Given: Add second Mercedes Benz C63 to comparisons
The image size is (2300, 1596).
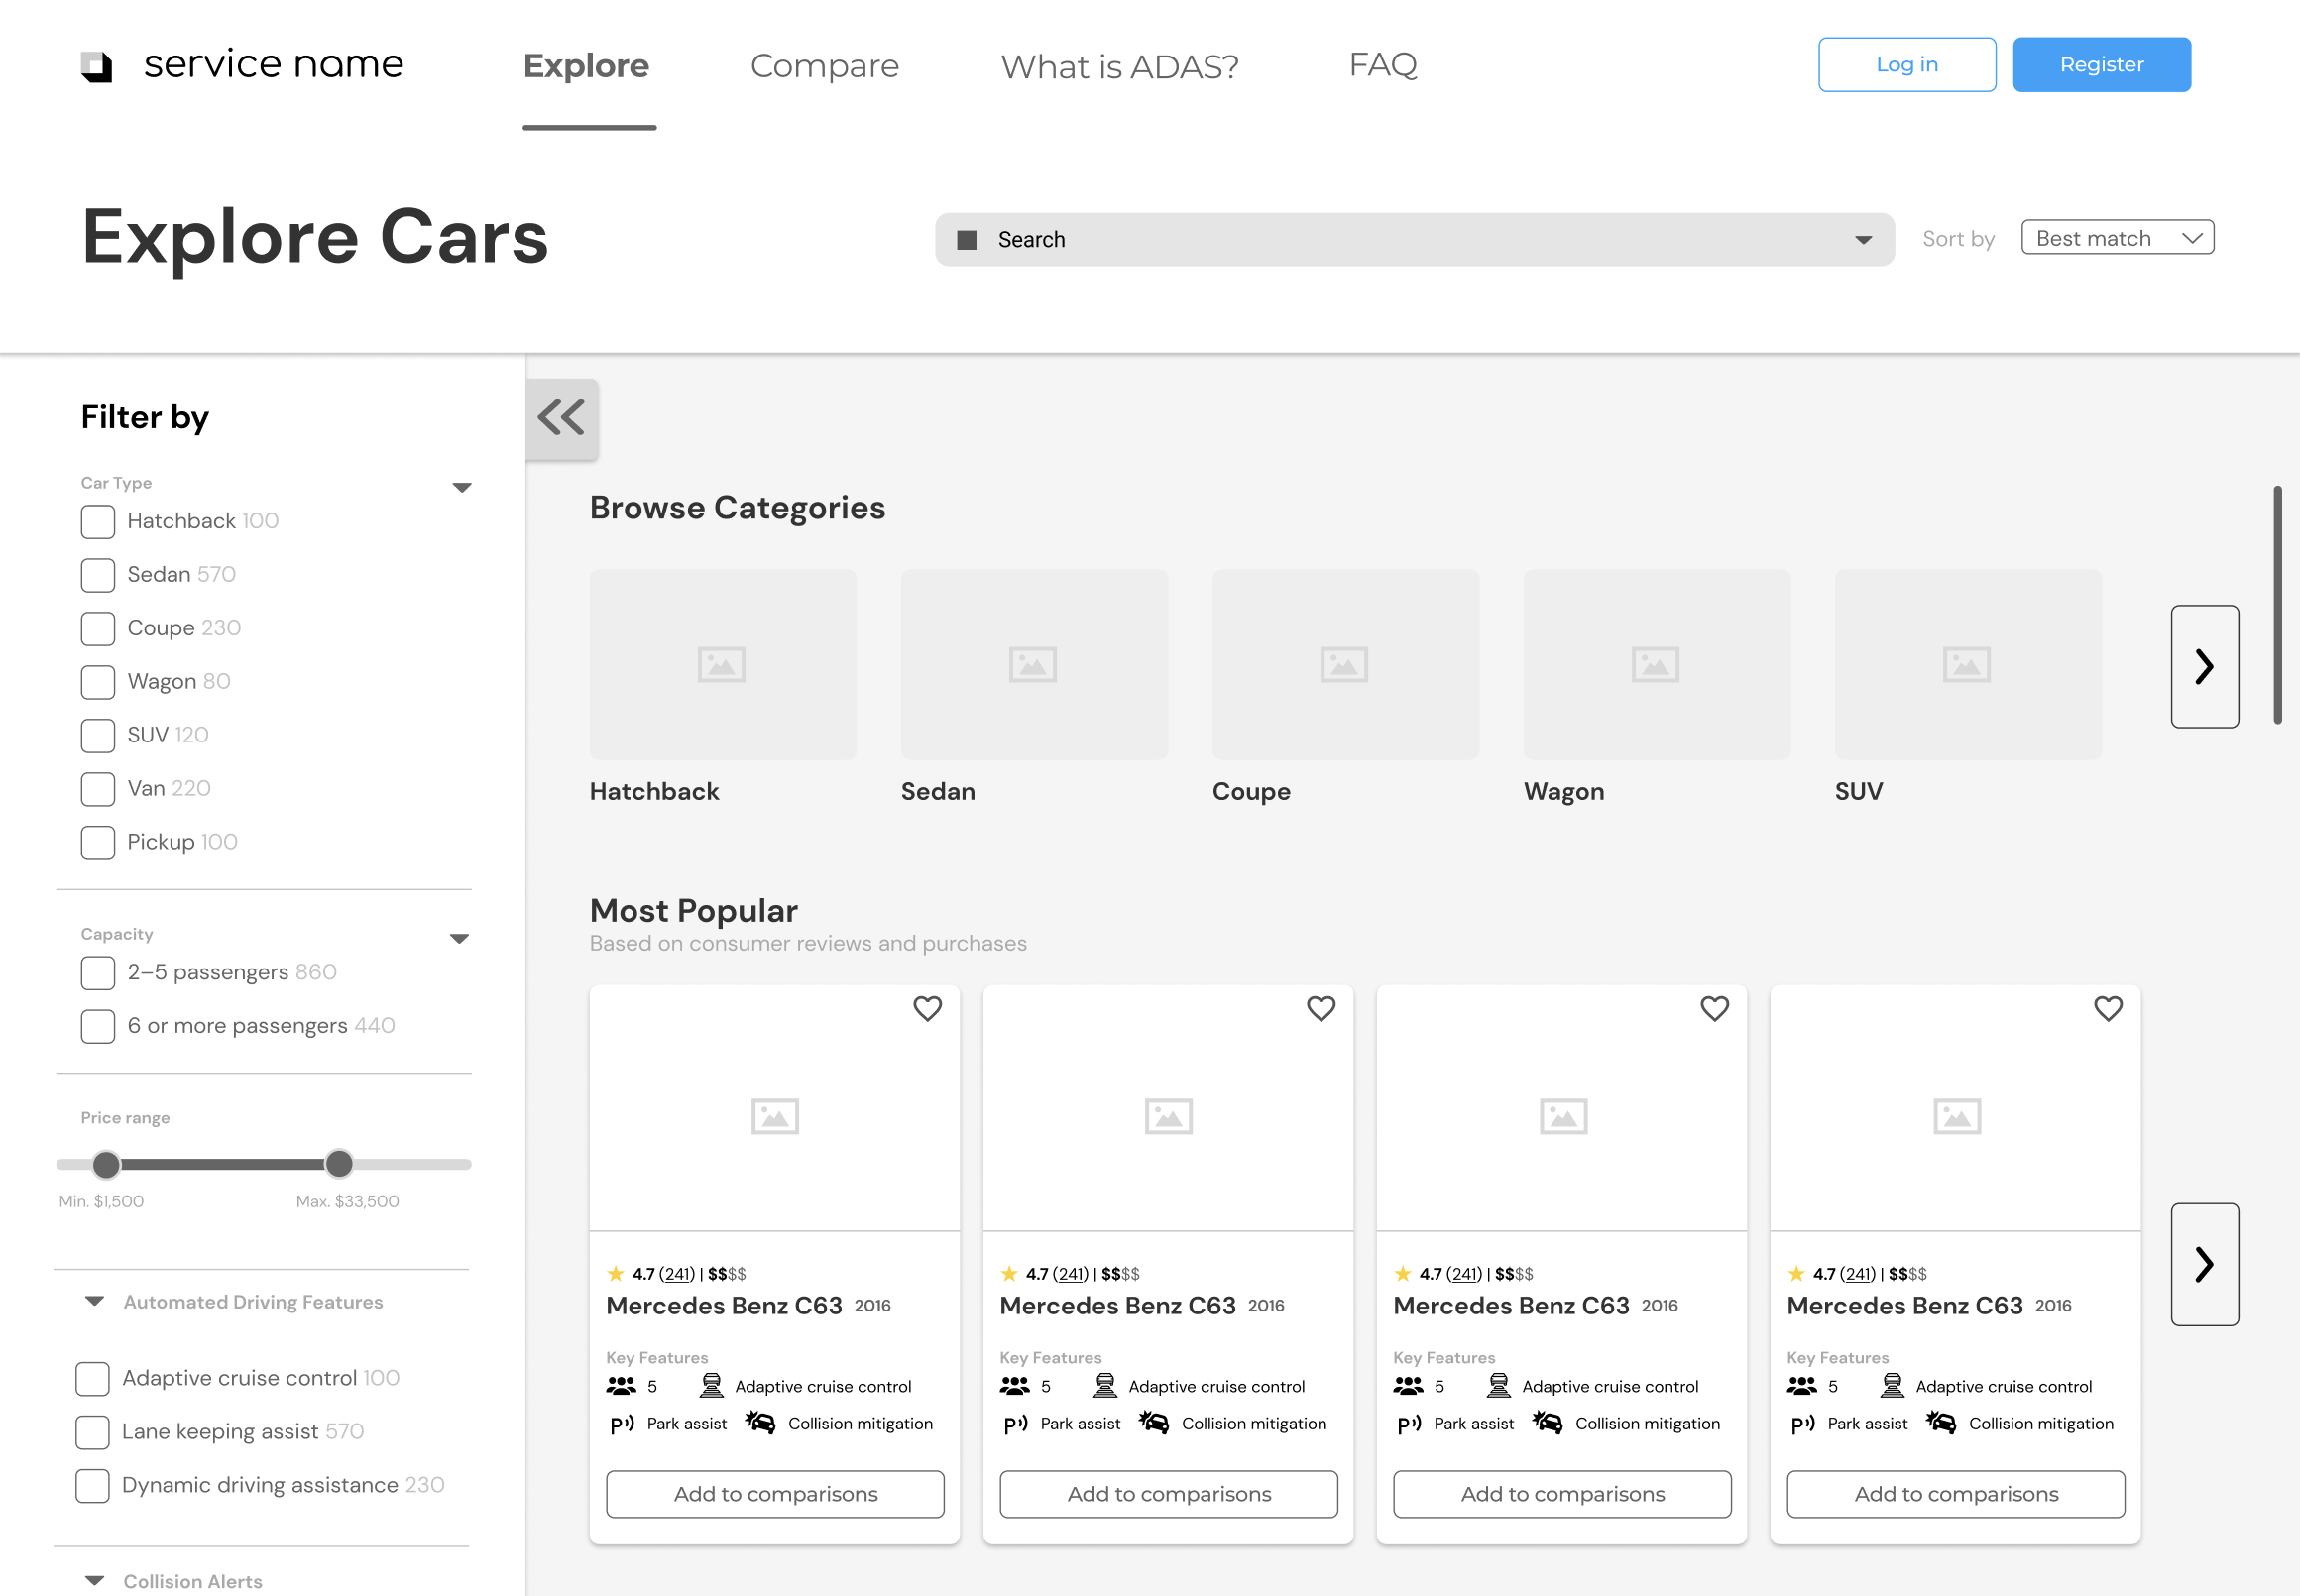Looking at the screenshot, I should coord(1169,1494).
